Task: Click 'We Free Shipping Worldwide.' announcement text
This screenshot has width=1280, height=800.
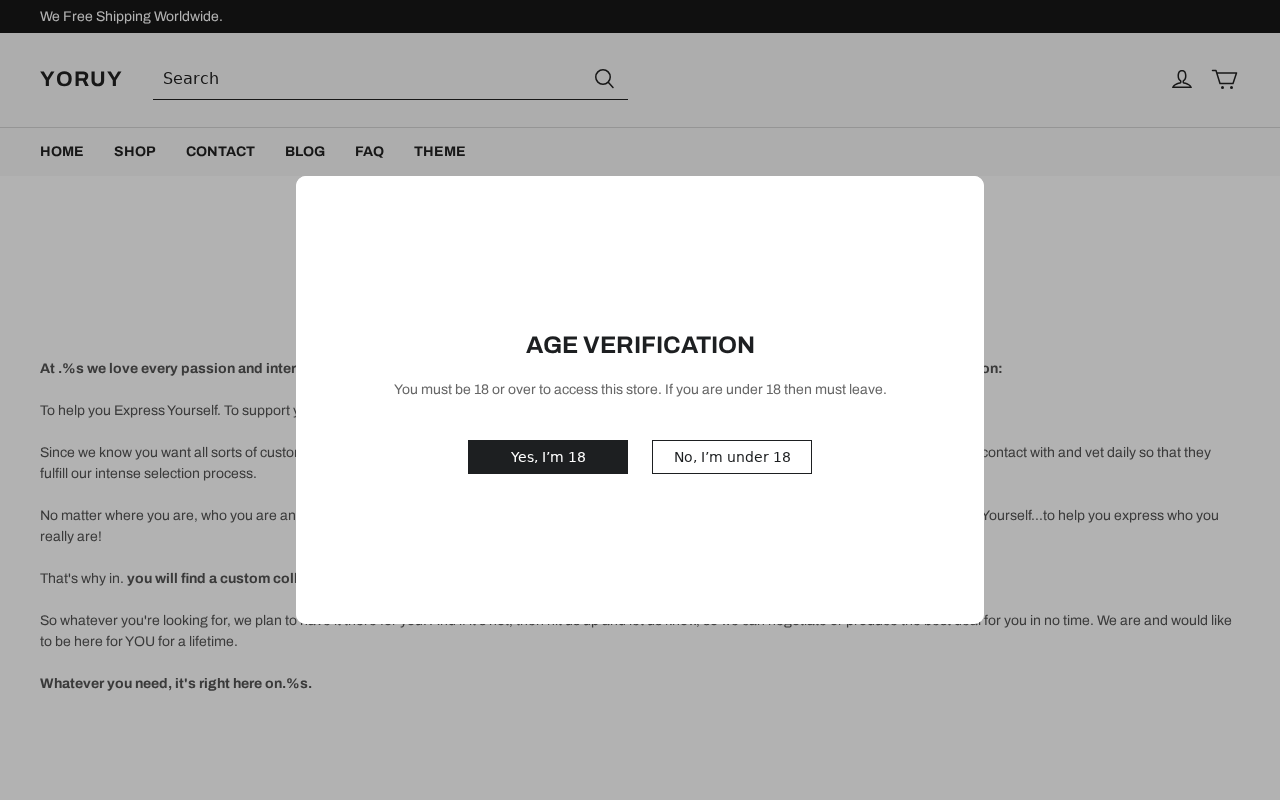Action: [x=131, y=17]
